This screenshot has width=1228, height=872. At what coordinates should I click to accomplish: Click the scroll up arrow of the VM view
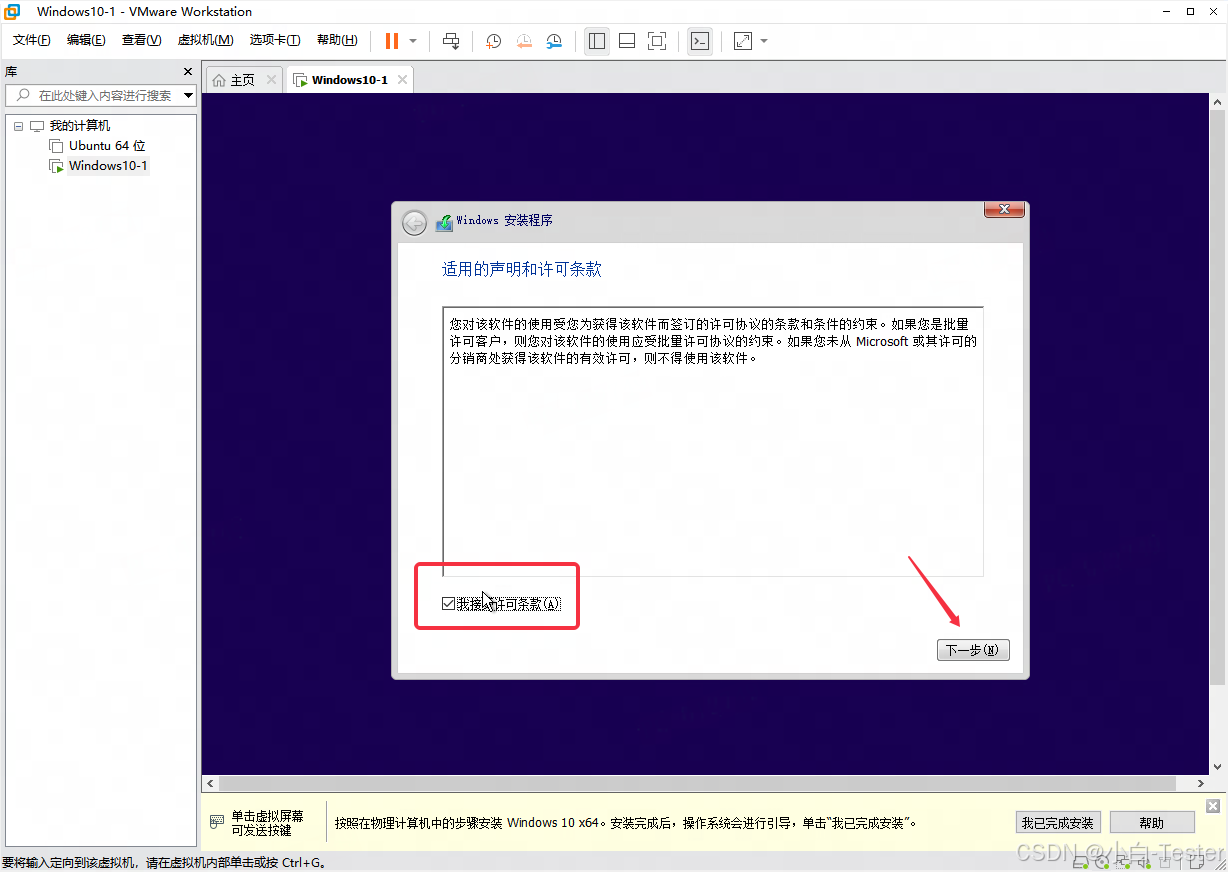[1217, 102]
